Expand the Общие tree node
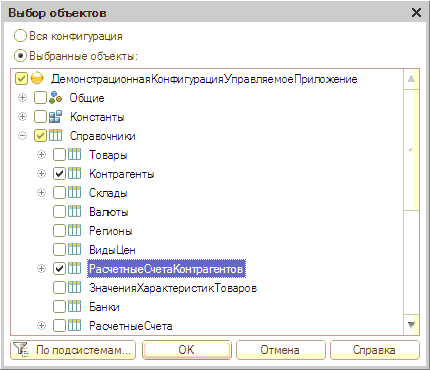Screen dimensions: 430x370 pos(22,98)
